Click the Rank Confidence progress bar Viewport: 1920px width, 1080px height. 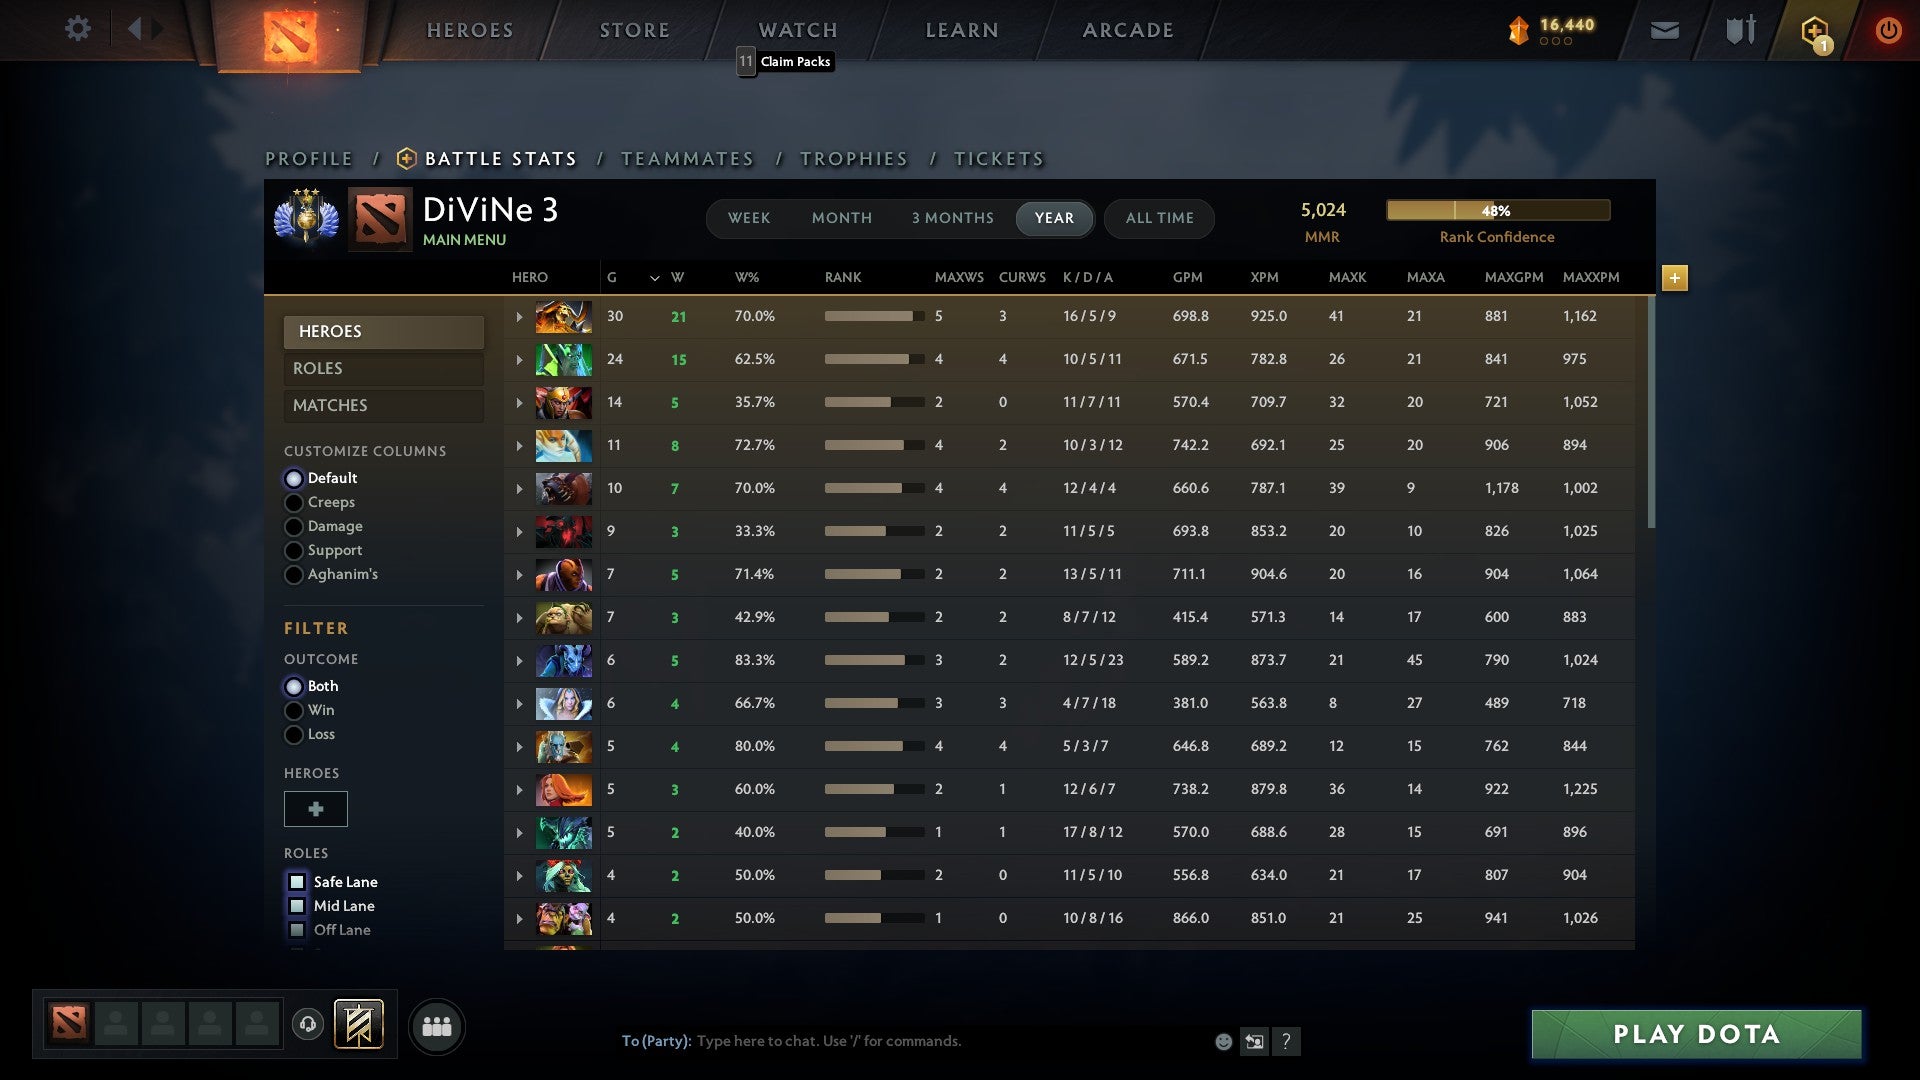[x=1498, y=210]
